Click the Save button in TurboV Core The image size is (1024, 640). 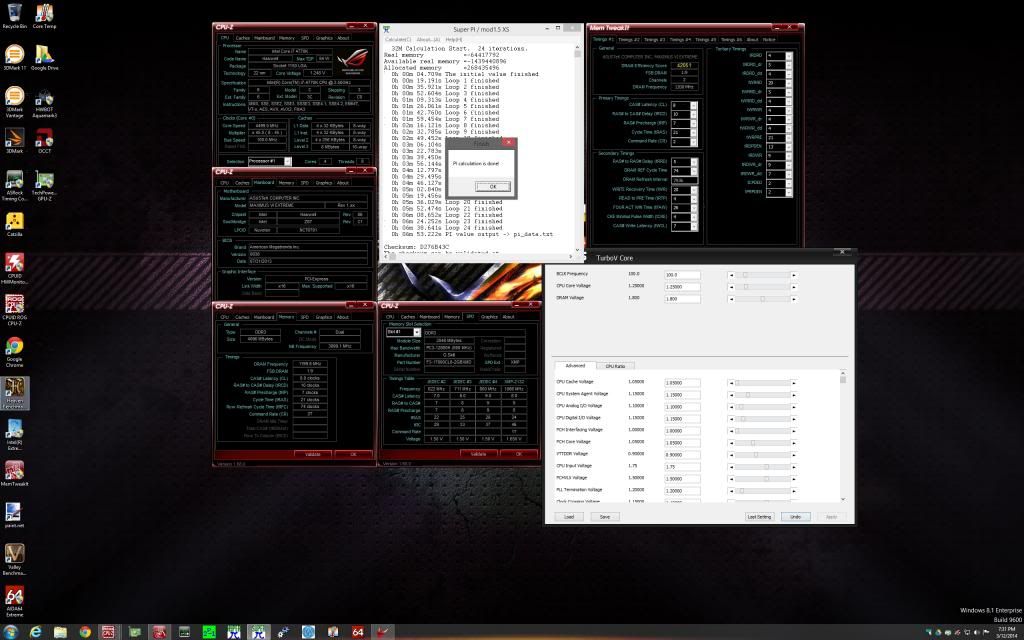point(605,517)
